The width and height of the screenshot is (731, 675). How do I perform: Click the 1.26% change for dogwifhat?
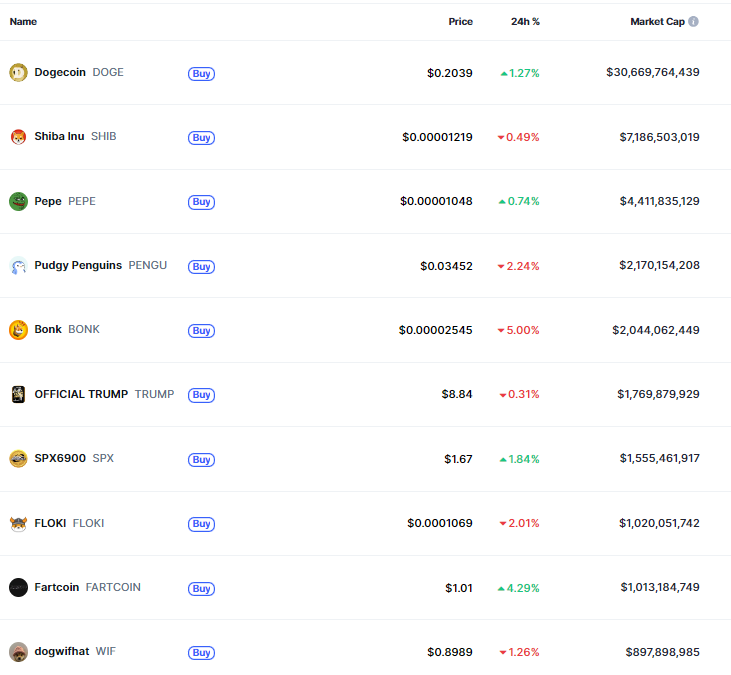[x=519, y=652]
